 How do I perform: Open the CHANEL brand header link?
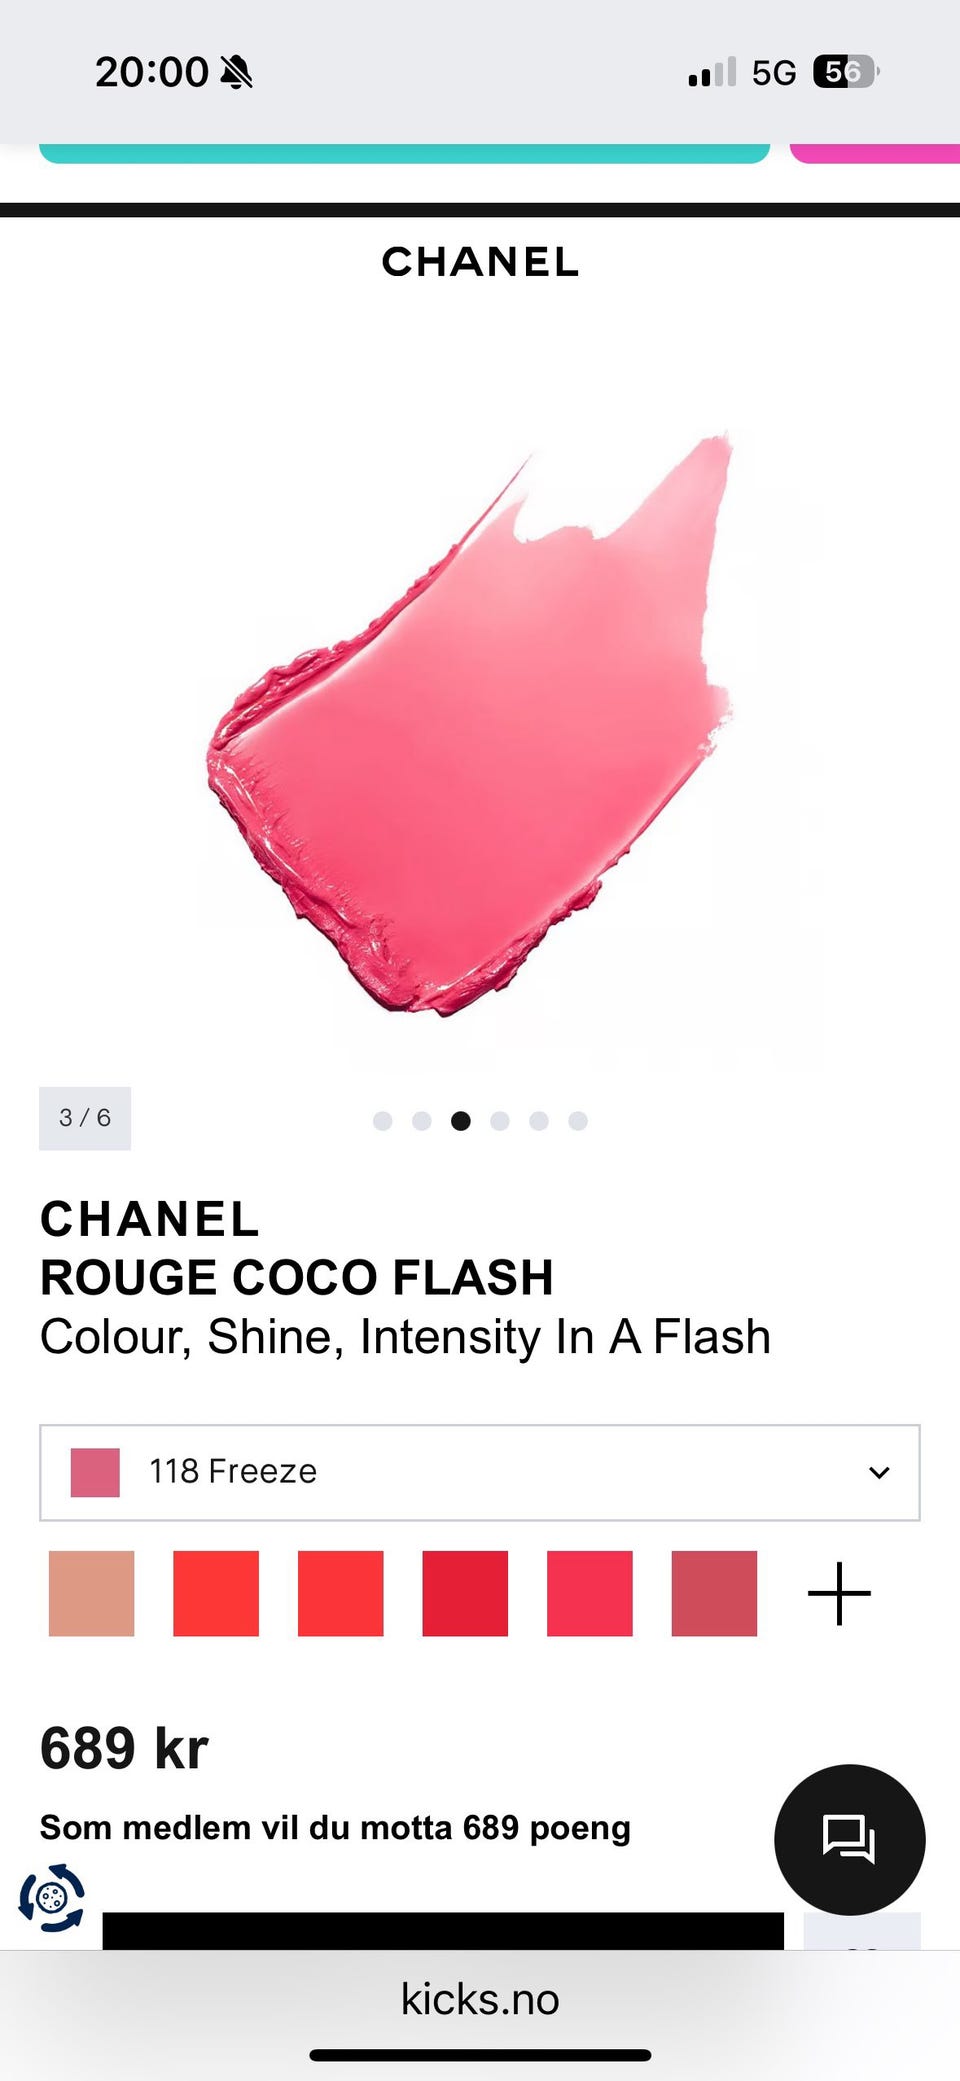[x=480, y=262]
